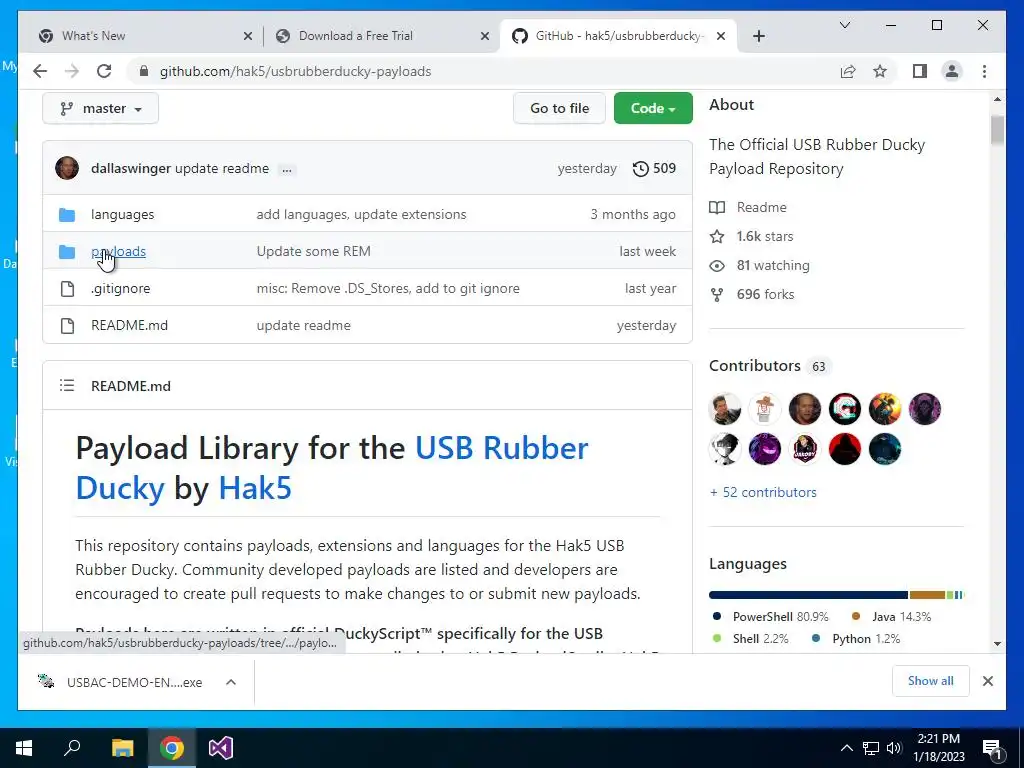Select the GitHub hak5 tab

coord(618,36)
